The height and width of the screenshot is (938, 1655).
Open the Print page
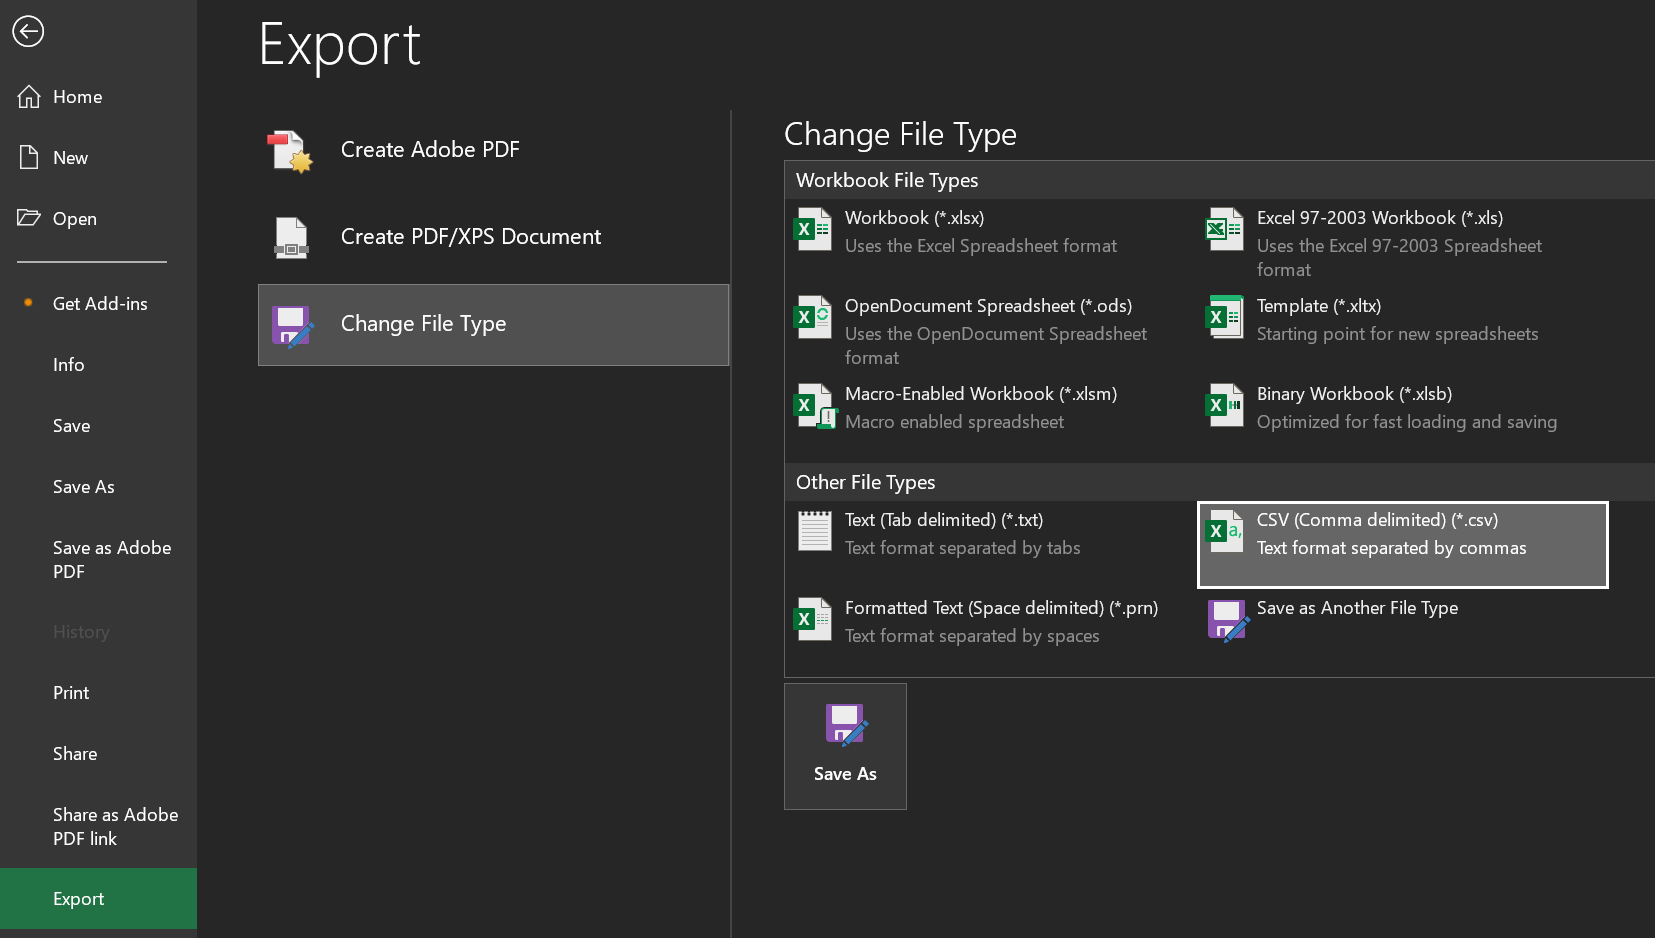click(98, 693)
